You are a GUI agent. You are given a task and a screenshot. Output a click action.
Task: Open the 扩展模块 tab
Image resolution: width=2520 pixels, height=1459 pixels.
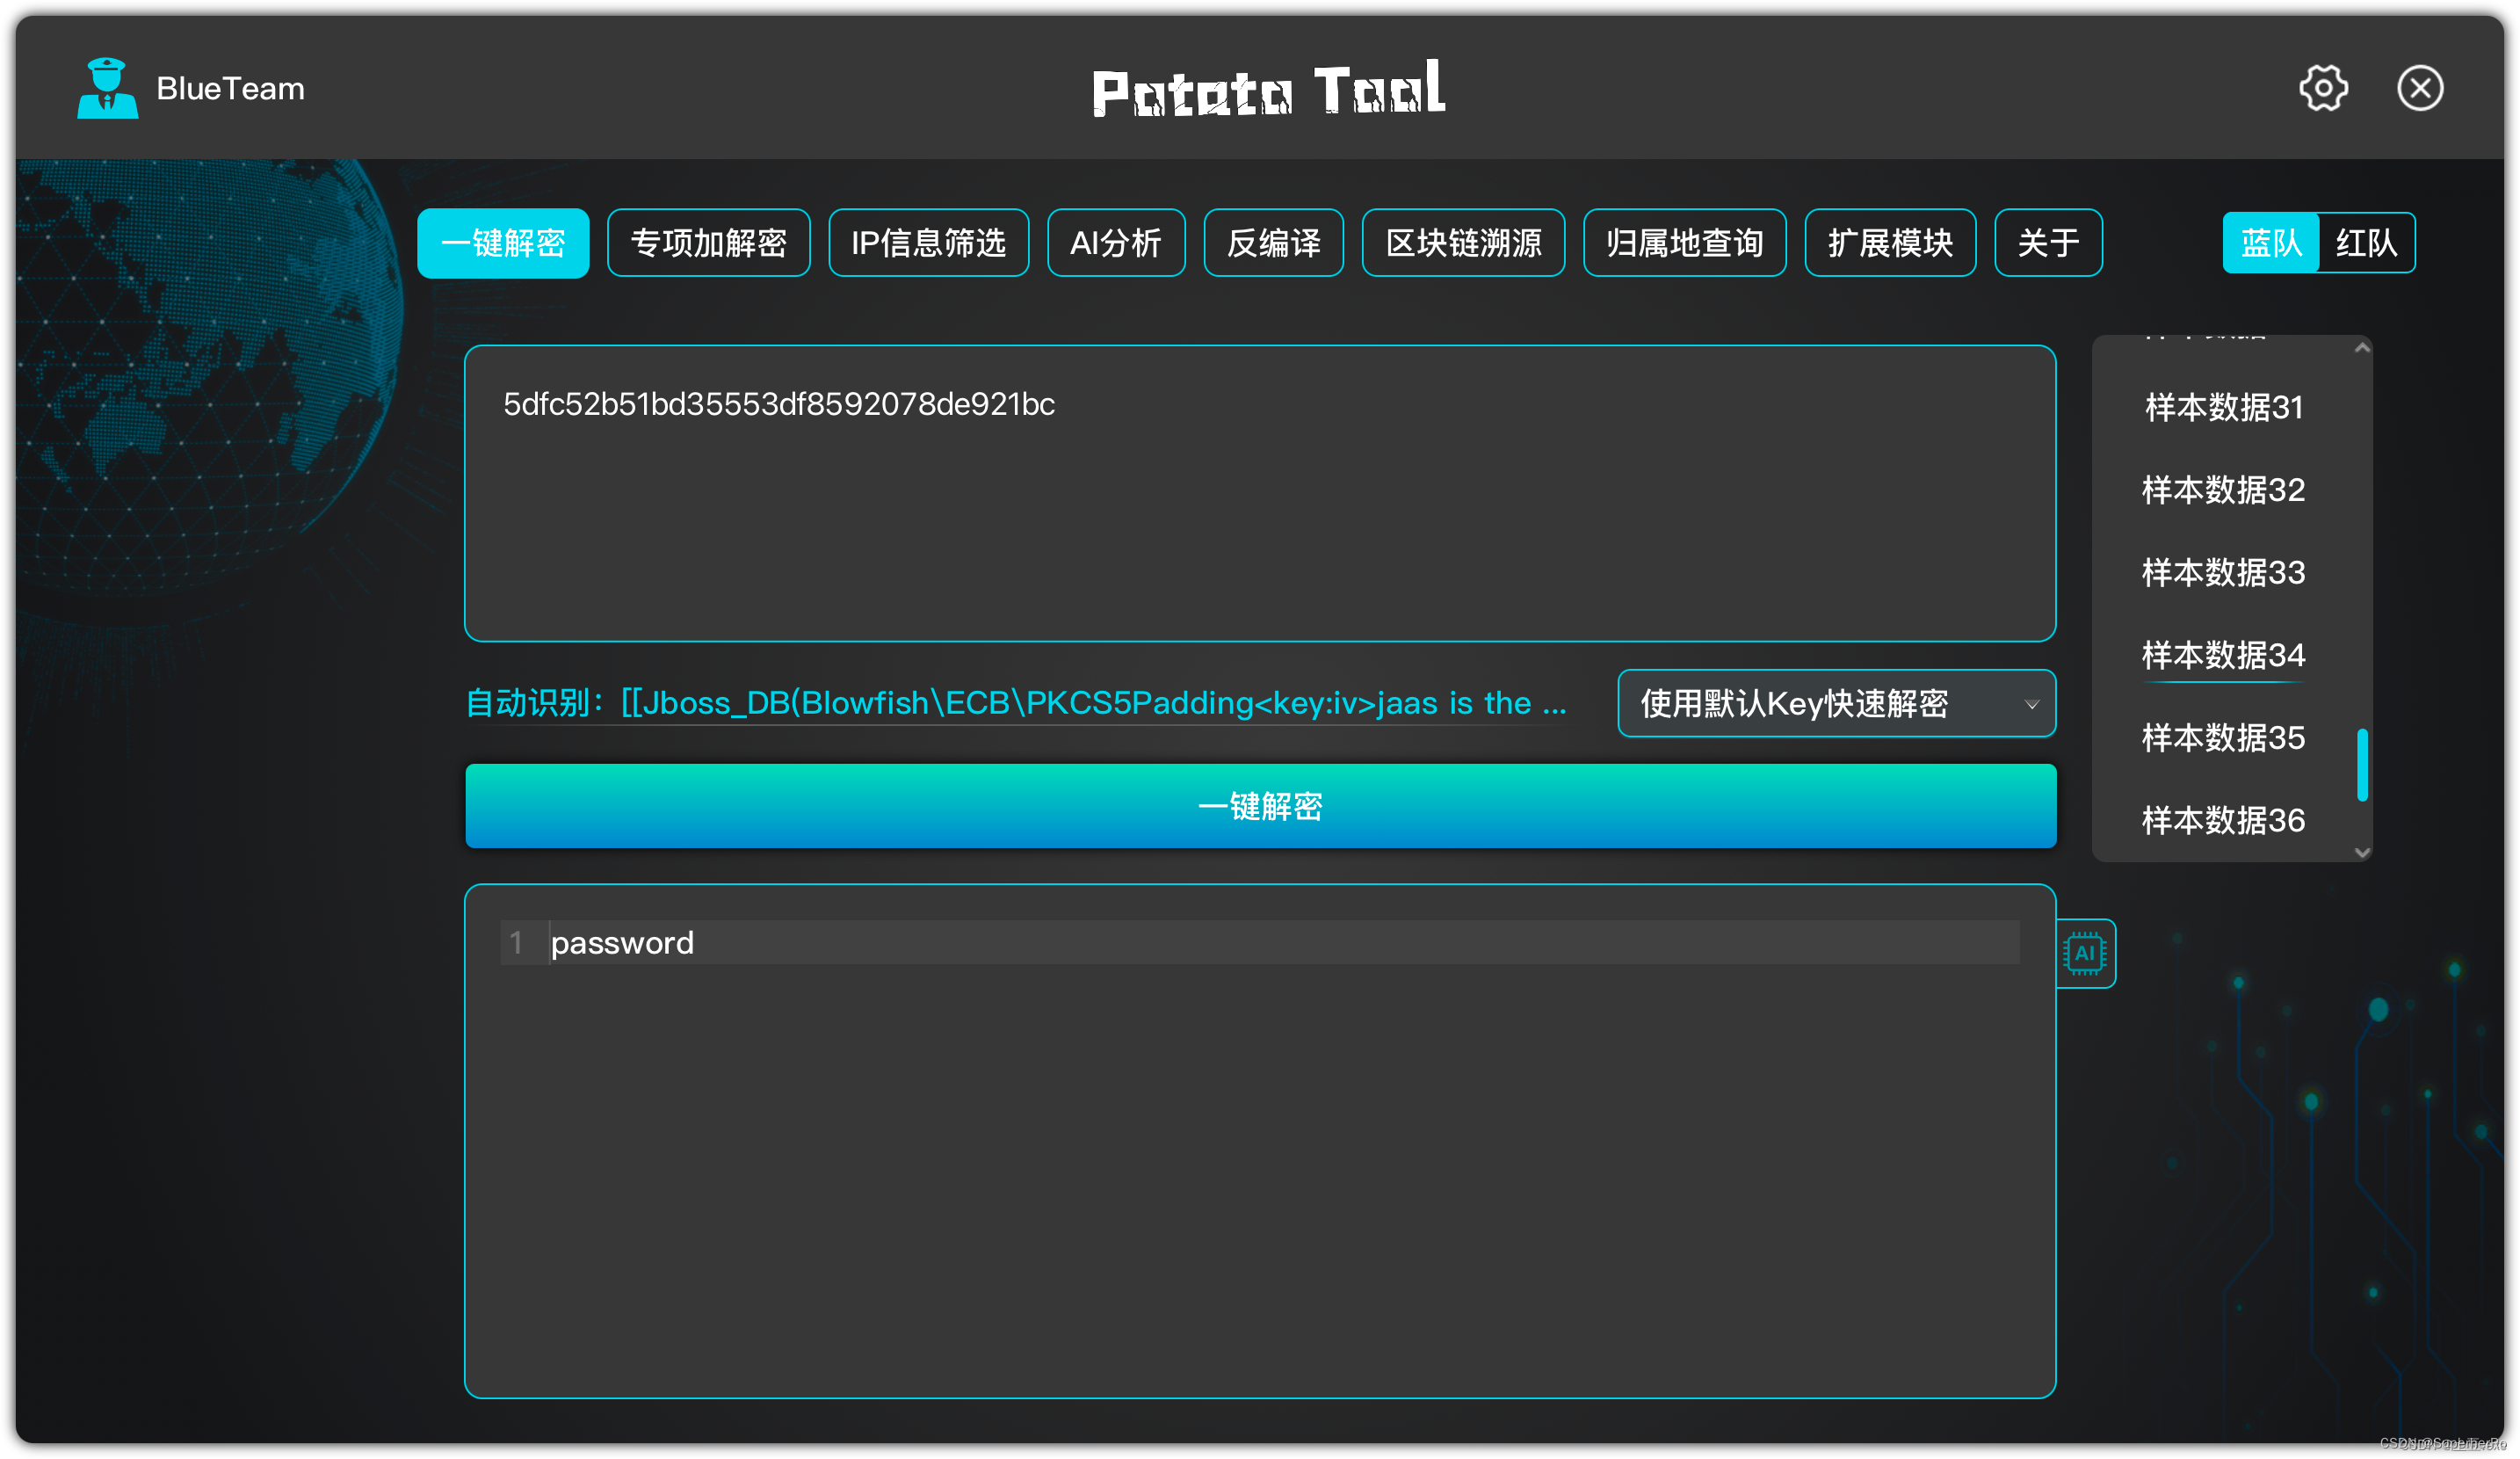[x=1889, y=243]
